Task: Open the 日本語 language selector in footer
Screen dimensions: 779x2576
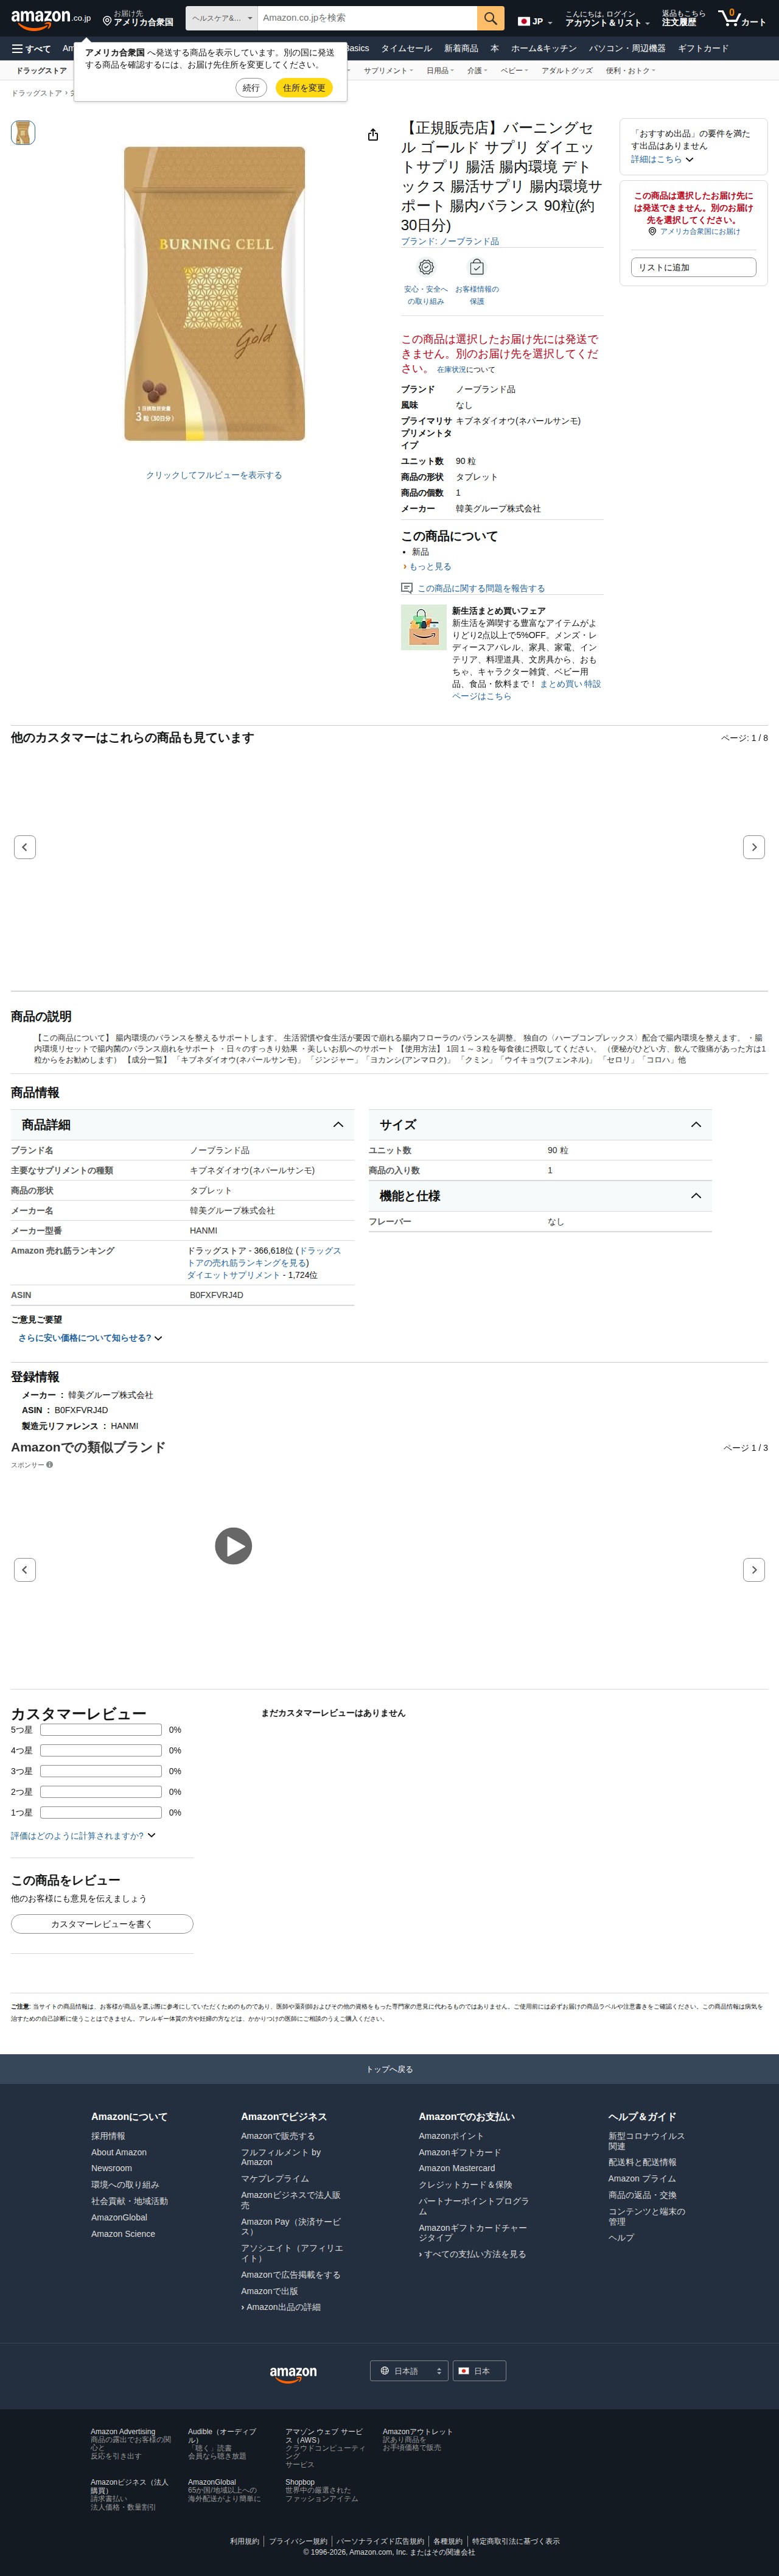Action: point(409,2371)
